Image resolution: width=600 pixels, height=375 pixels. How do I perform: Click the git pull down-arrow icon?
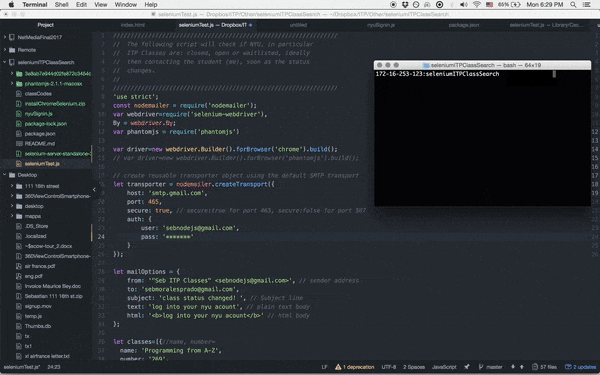coord(513,367)
